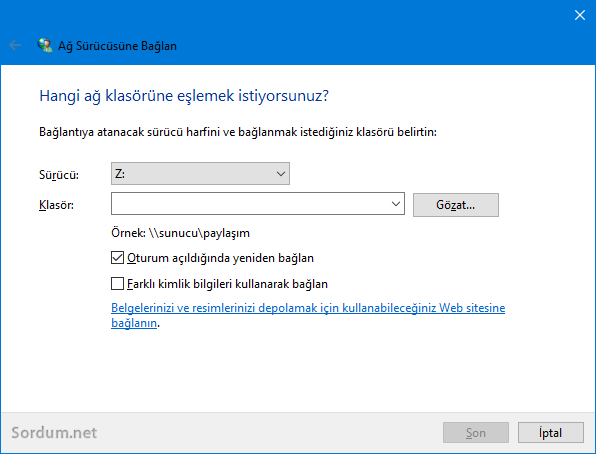This screenshot has width=596, height=454.
Task: Click the network drive globe icon
Action: point(45,45)
